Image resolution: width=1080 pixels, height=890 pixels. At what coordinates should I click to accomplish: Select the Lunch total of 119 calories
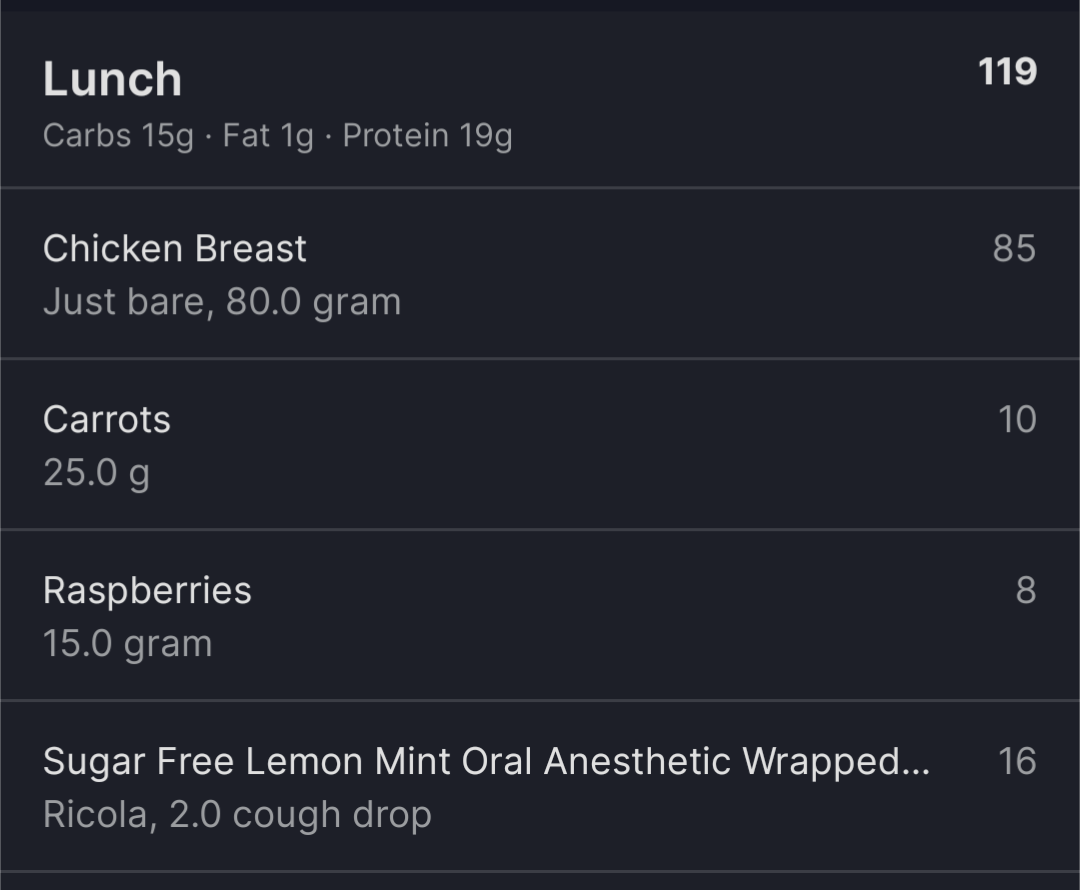[1007, 72]
